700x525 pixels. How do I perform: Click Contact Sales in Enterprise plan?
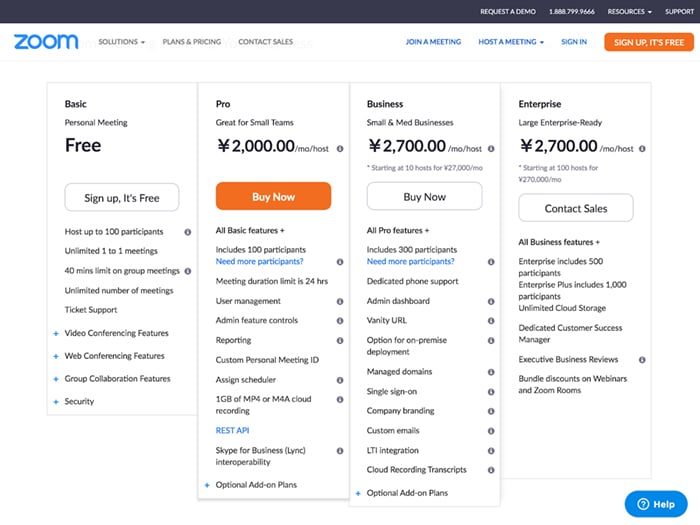(x=576, y=208)
